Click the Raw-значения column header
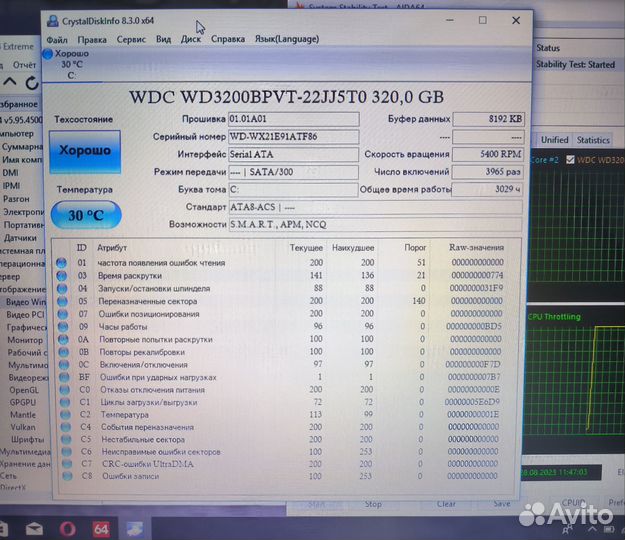Screen dimensions: 625x540 pos(476,247)
